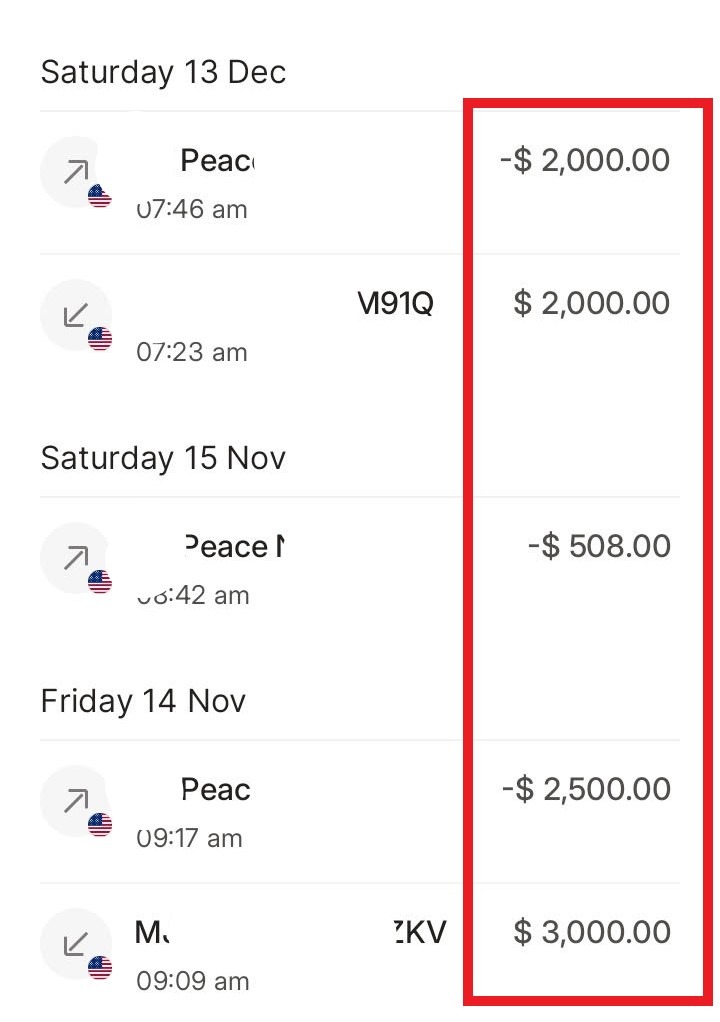The image size is (720, 1022).
Task: Click the Friday 14 Nov date header
Action: click(143, 701)
